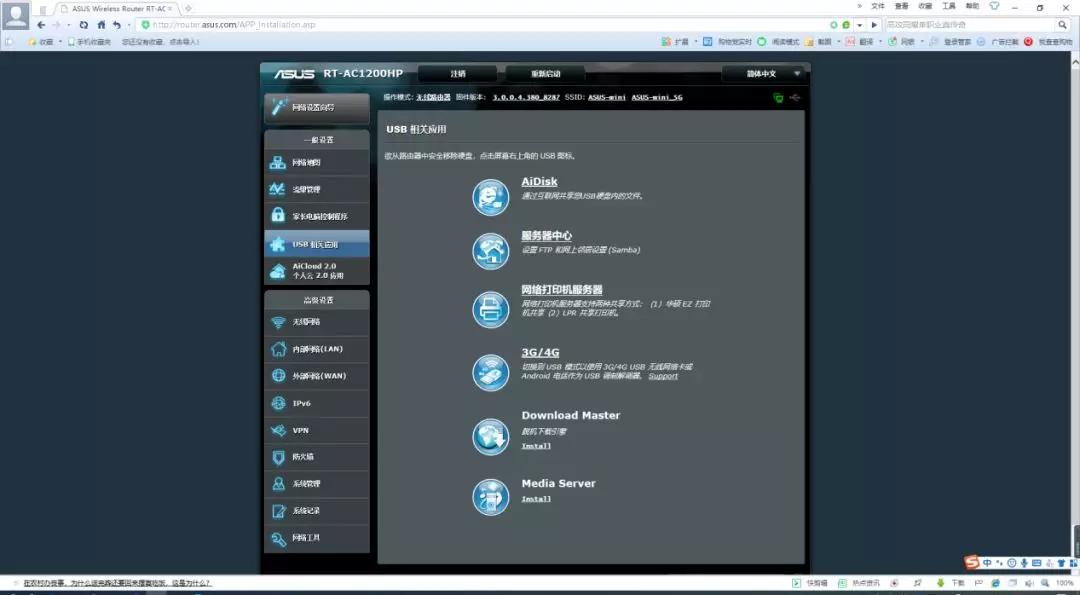
Task: Open wireless settings in the sidebar
Action: pyautogui.click(x=317, y=322)
